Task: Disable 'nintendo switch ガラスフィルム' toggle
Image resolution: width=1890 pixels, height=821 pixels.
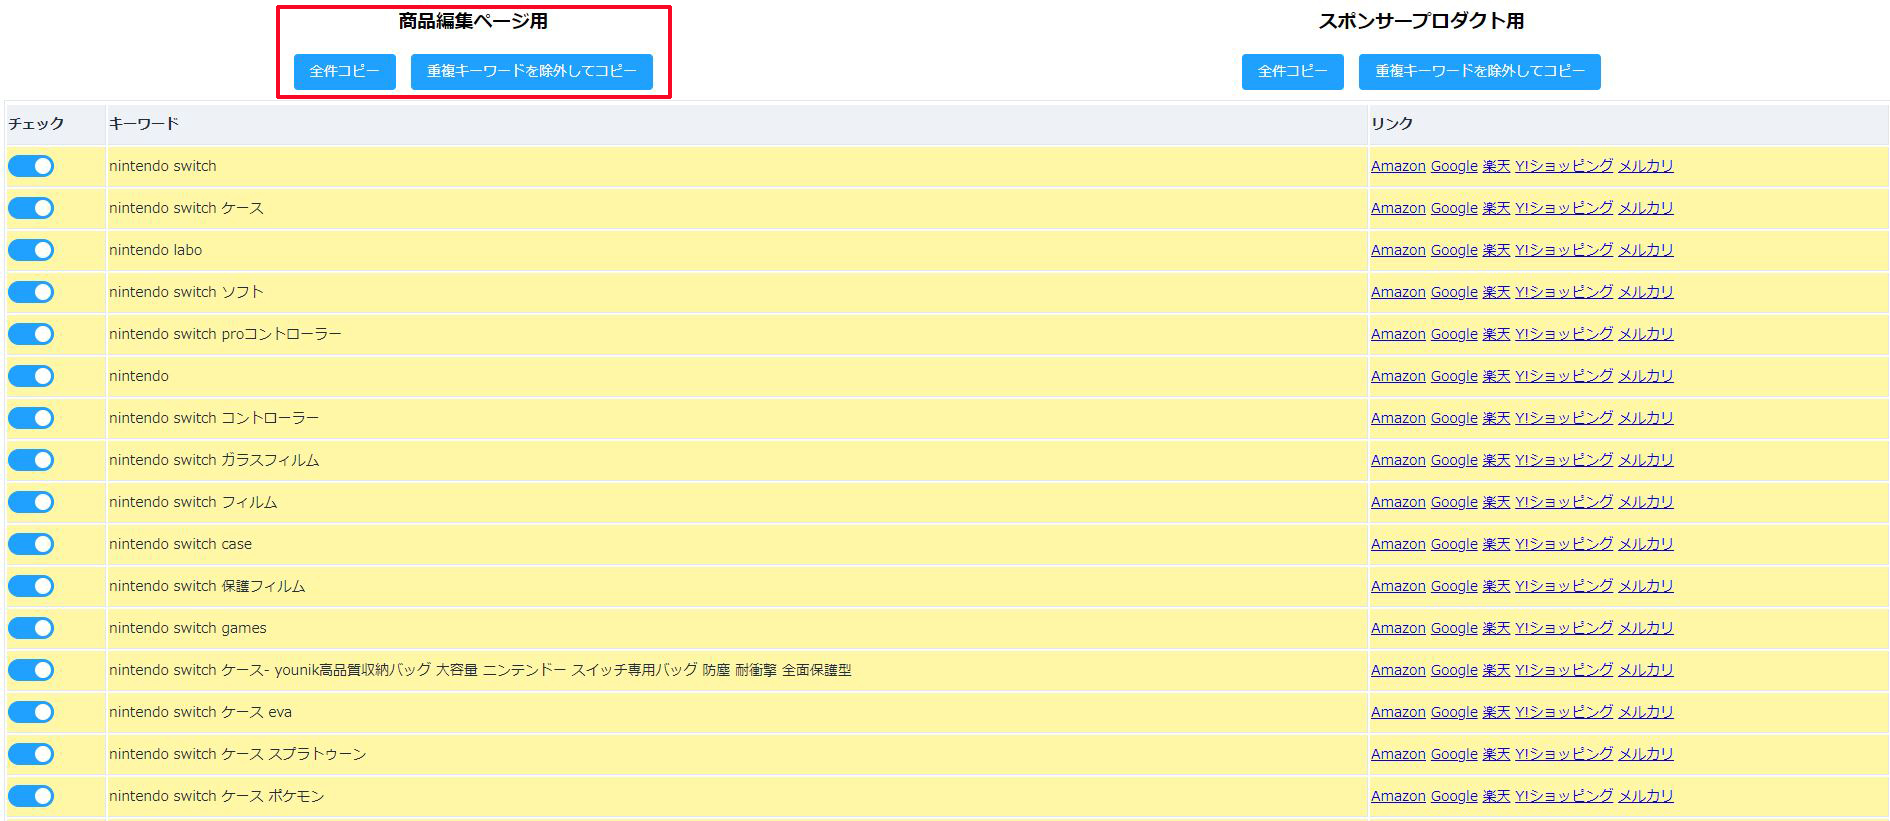Action: pyautogui.click(x=31, y=460)
